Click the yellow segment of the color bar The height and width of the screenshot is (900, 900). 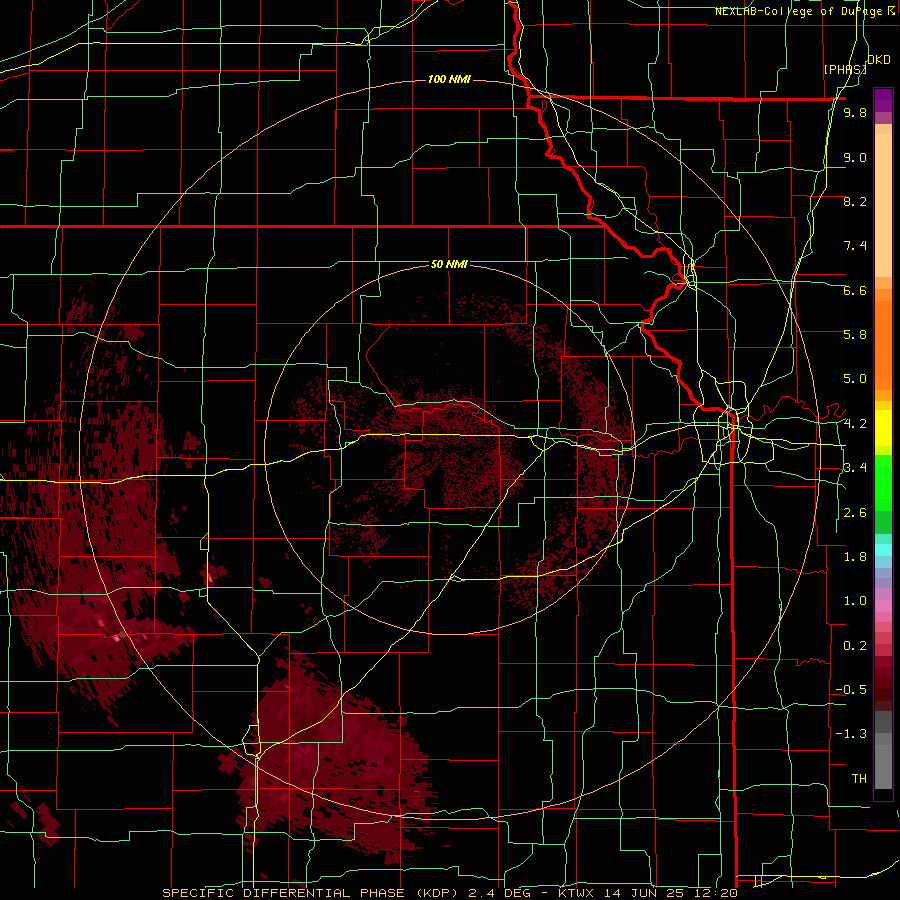883,428
